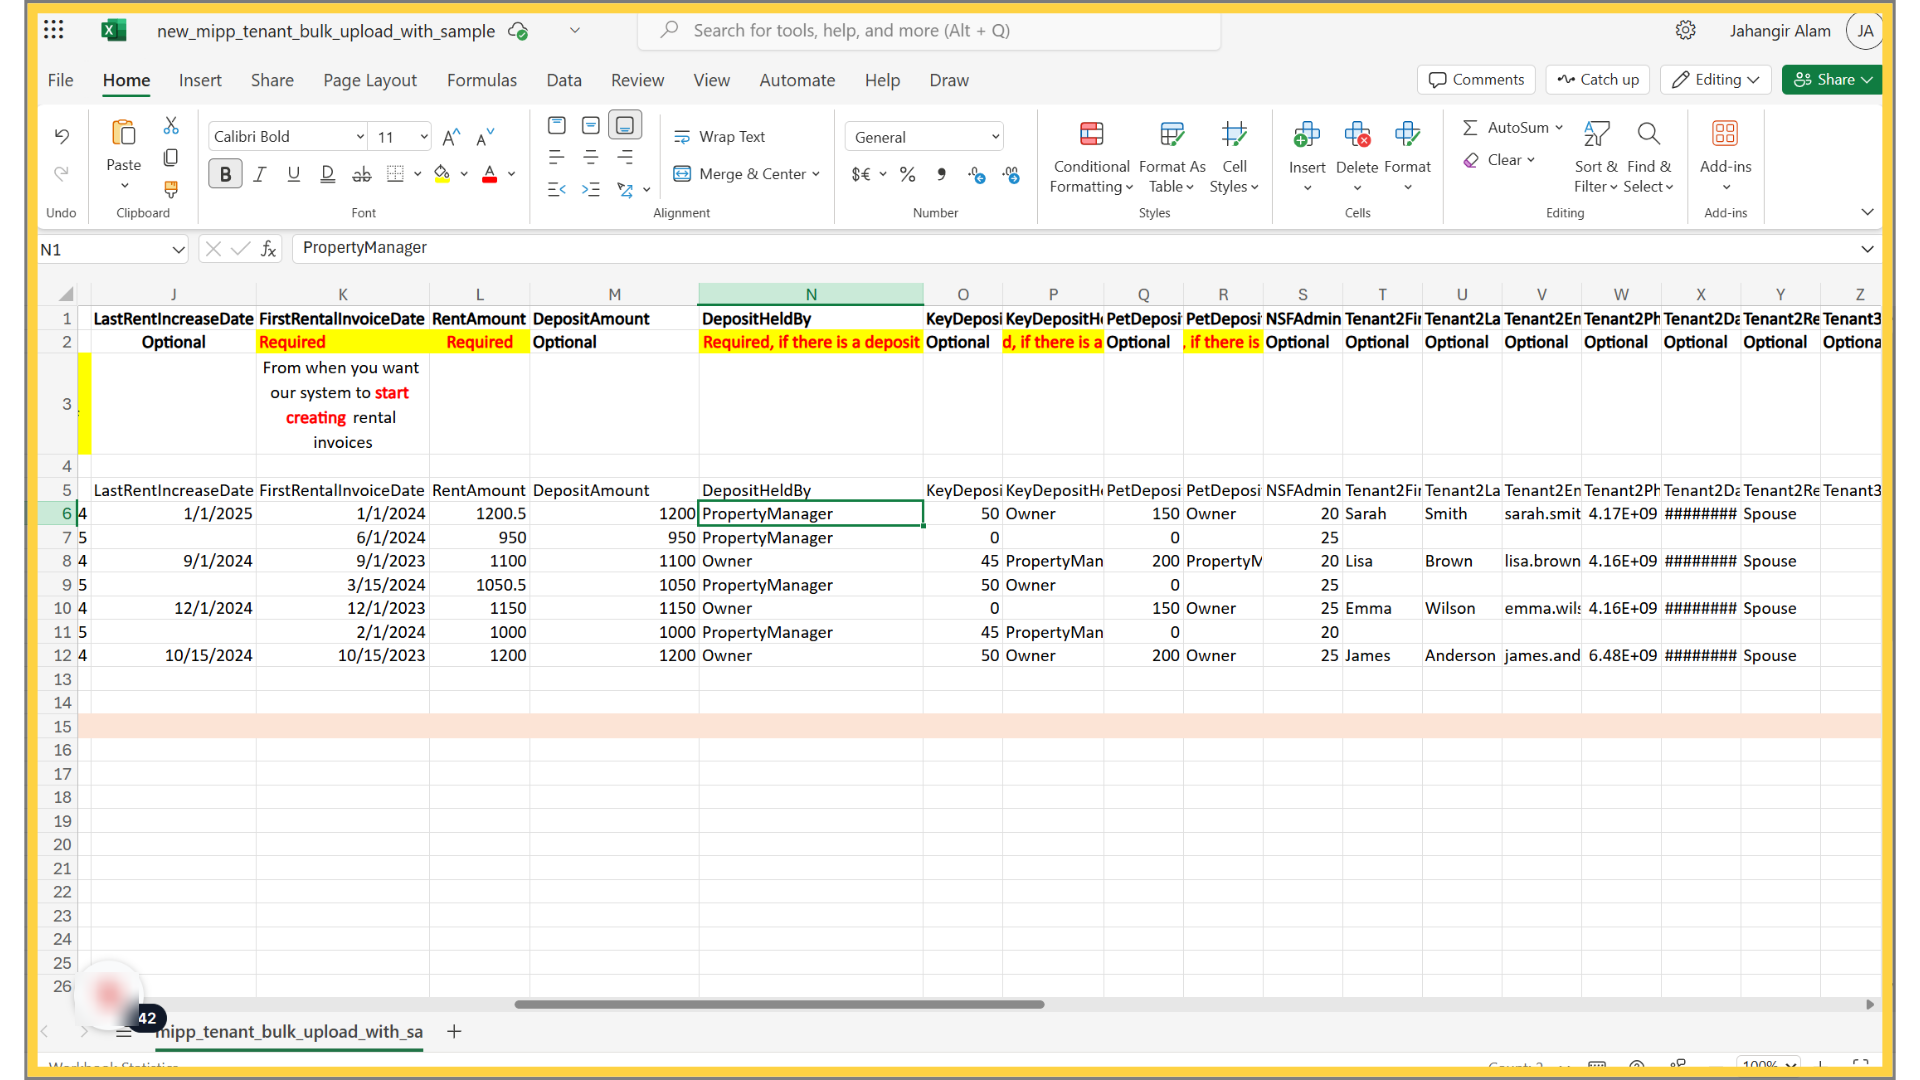Click the Increase Decimal icon
This screenshot has width=1920, height=1080.
click(977, 175)
